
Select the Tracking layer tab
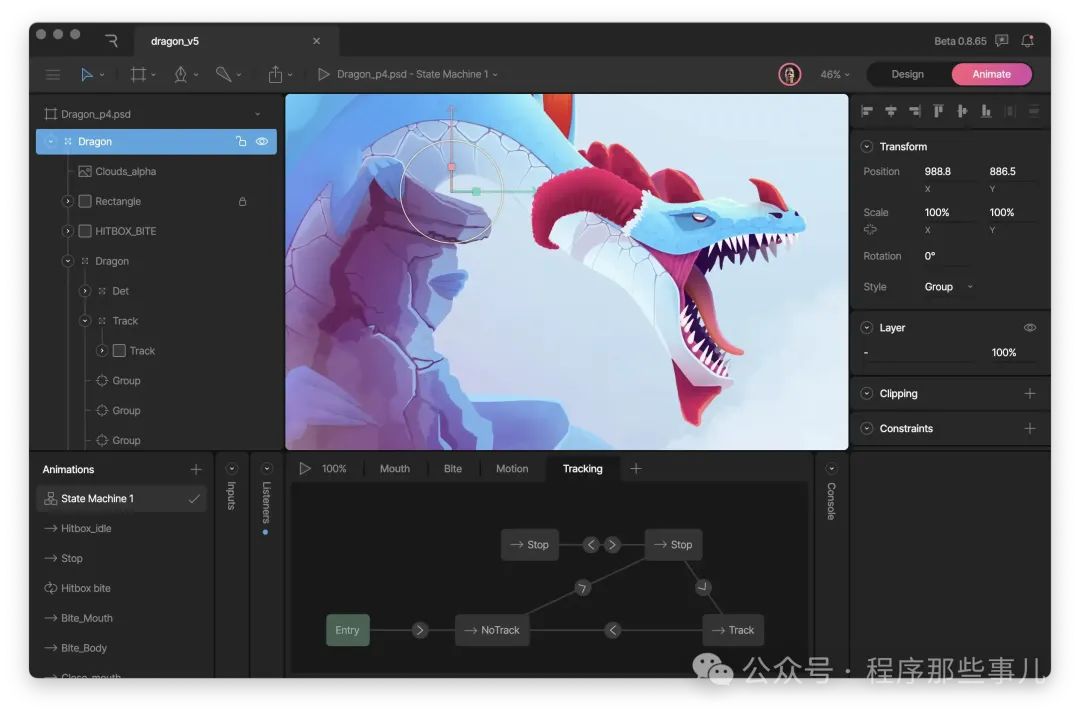pos(583,468)
